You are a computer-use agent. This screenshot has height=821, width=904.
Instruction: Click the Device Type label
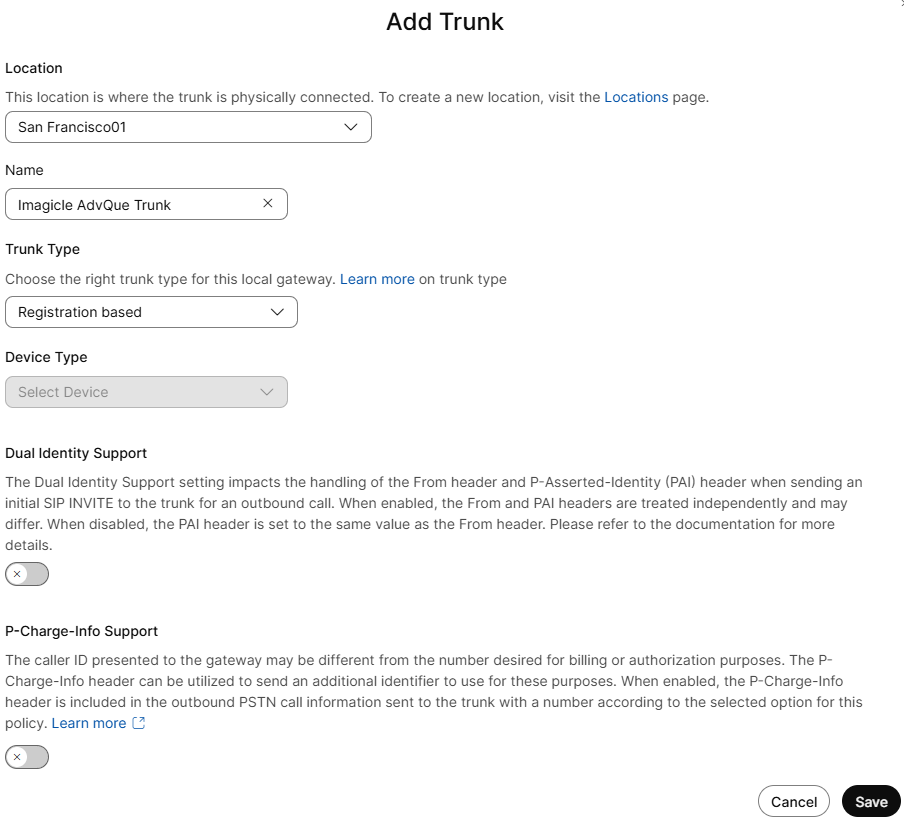point(46,357)
